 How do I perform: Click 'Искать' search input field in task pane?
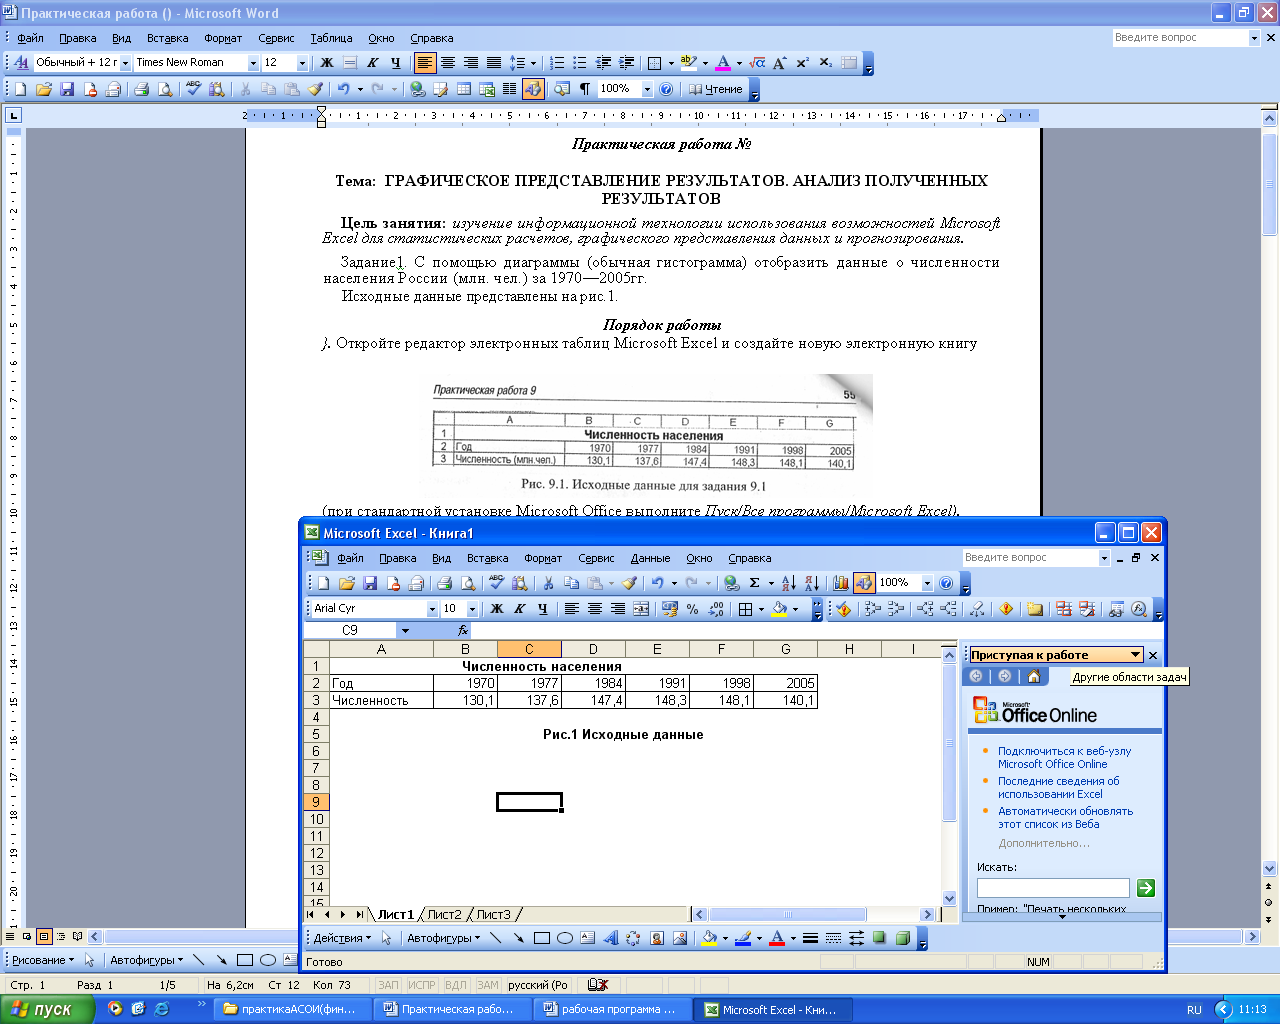(1053, 888)
